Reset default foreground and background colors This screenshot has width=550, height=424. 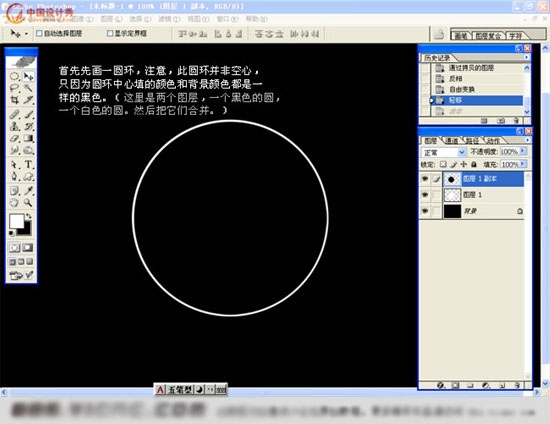pos(11,233)
